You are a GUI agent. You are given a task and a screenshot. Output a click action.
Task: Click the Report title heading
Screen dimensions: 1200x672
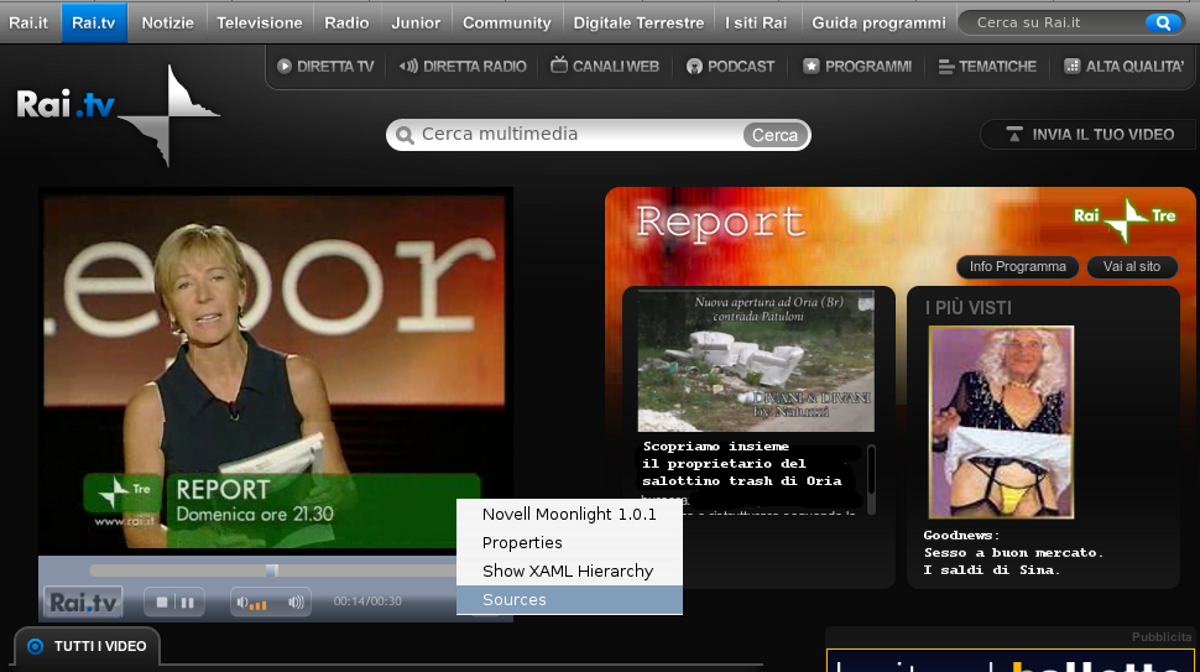[720, 222]
